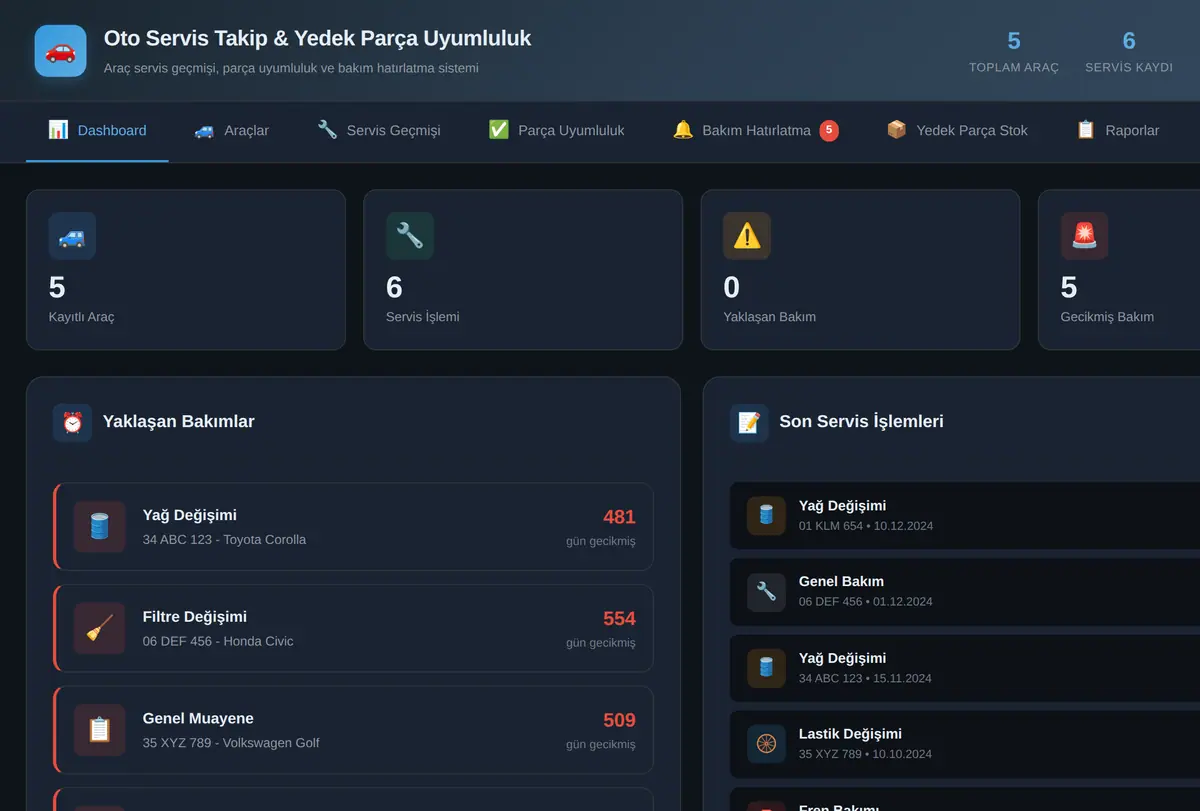
Task: Click the 554 gün gecikmiş value
Action: pyautogui.click(x=601, y=628)
